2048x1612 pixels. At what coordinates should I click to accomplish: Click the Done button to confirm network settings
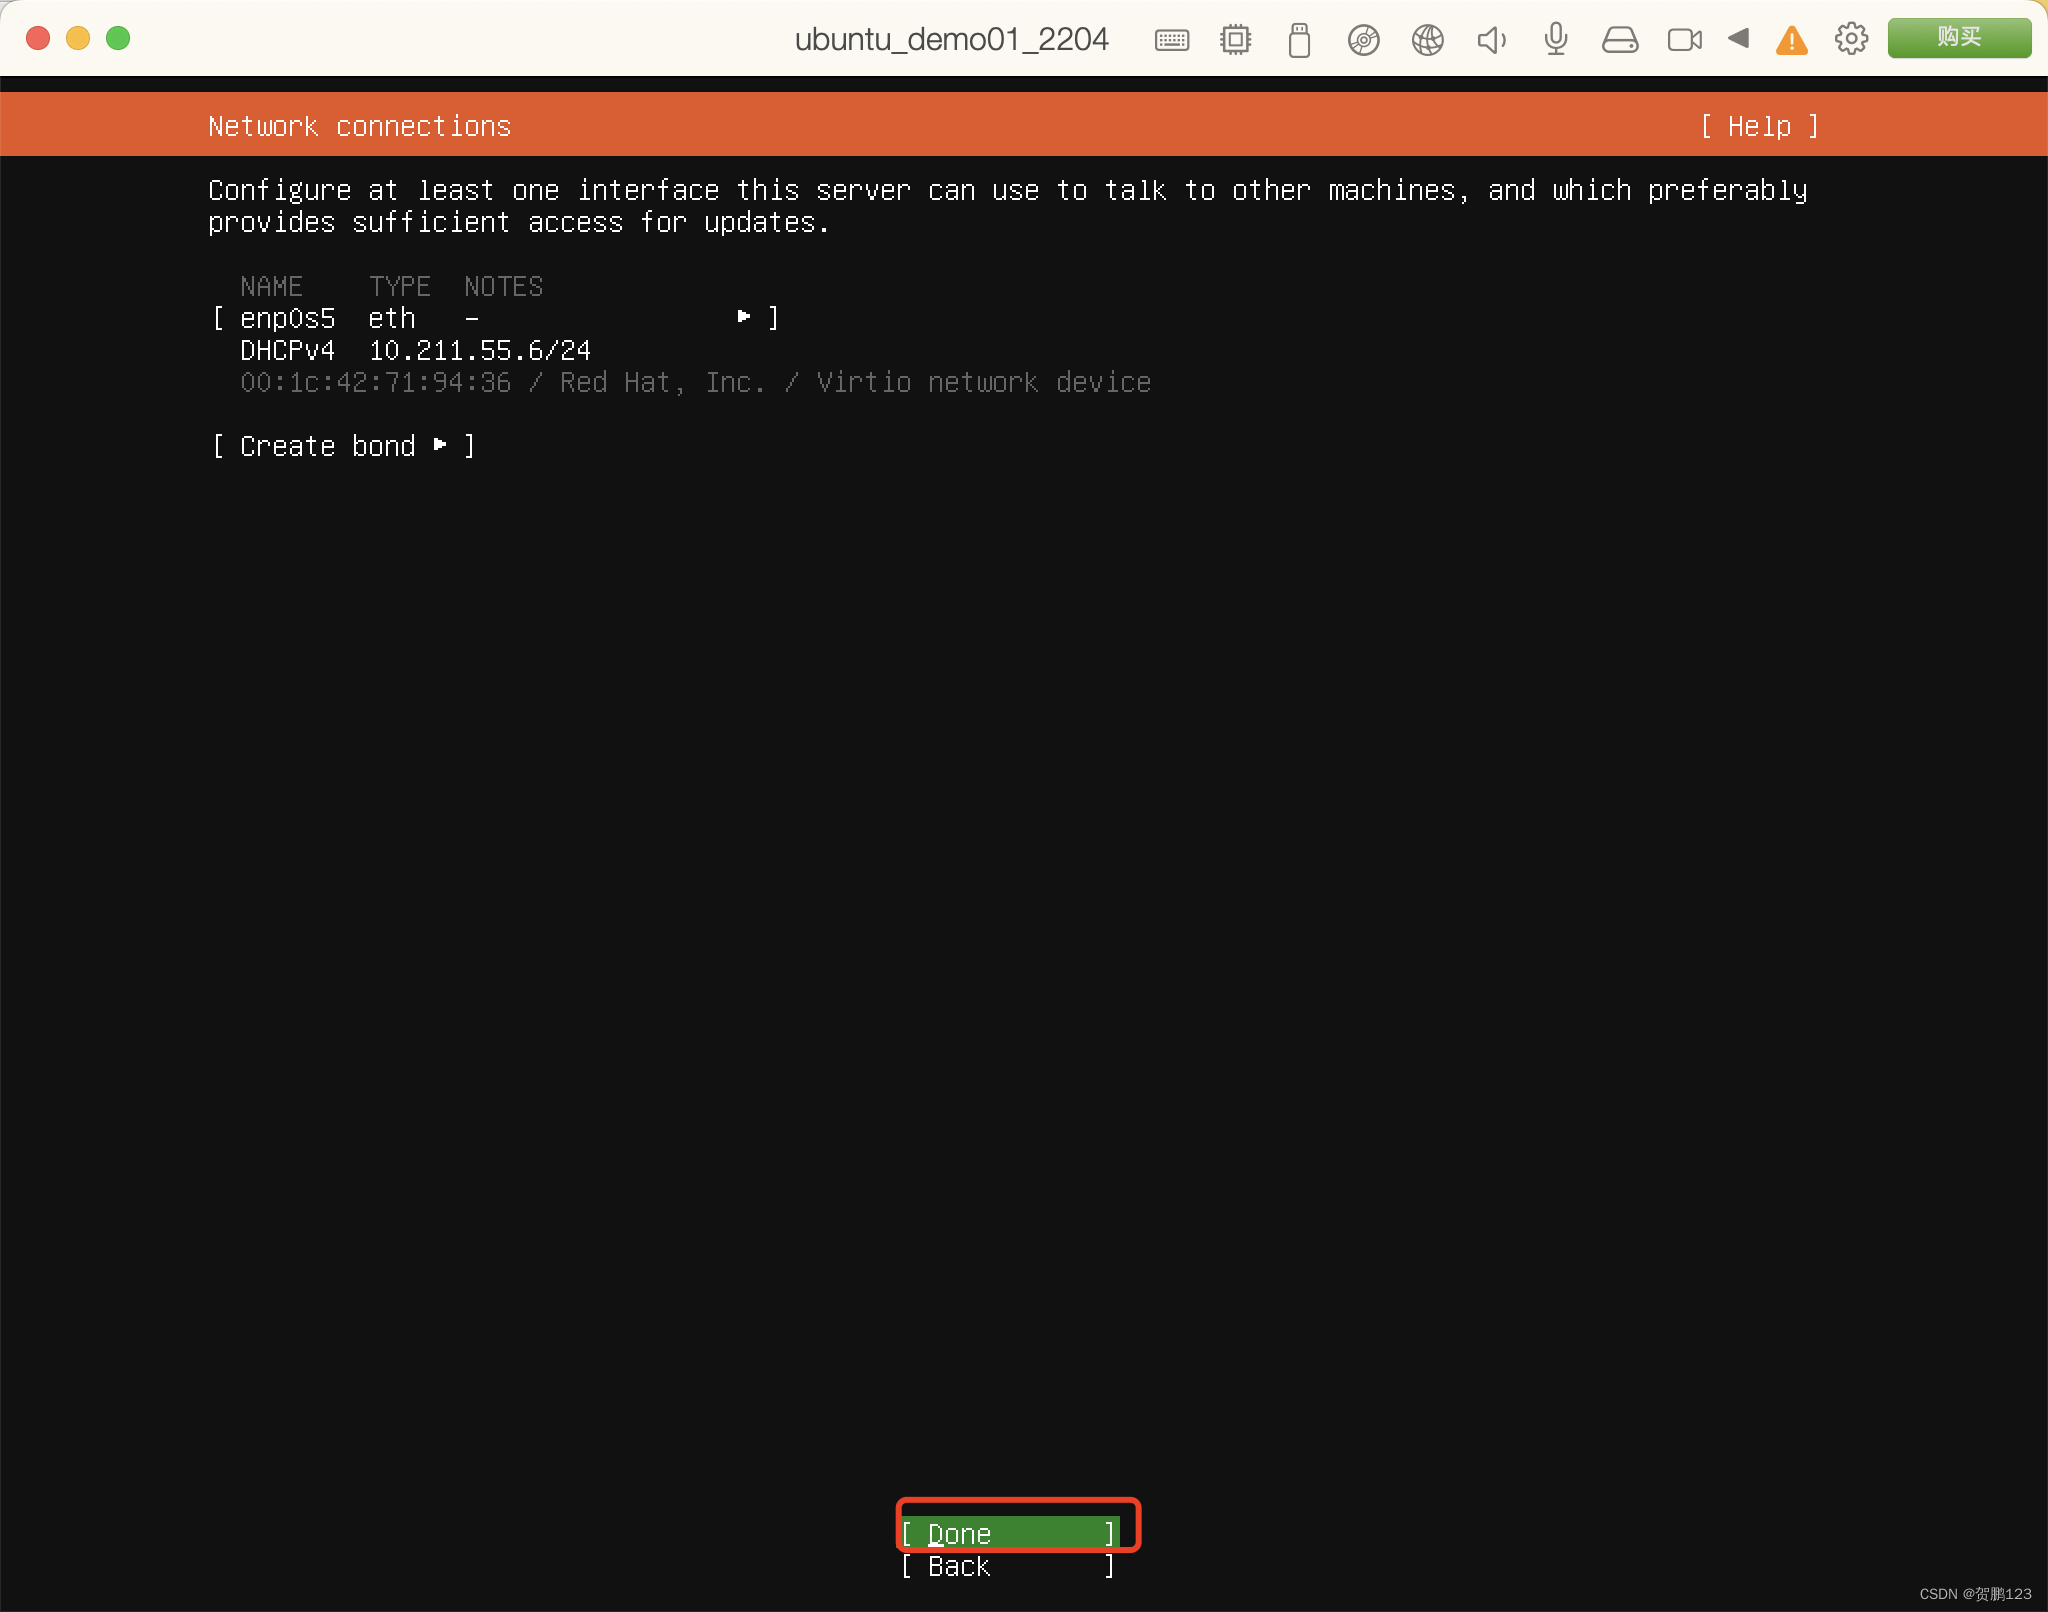pos(1016,1532)
